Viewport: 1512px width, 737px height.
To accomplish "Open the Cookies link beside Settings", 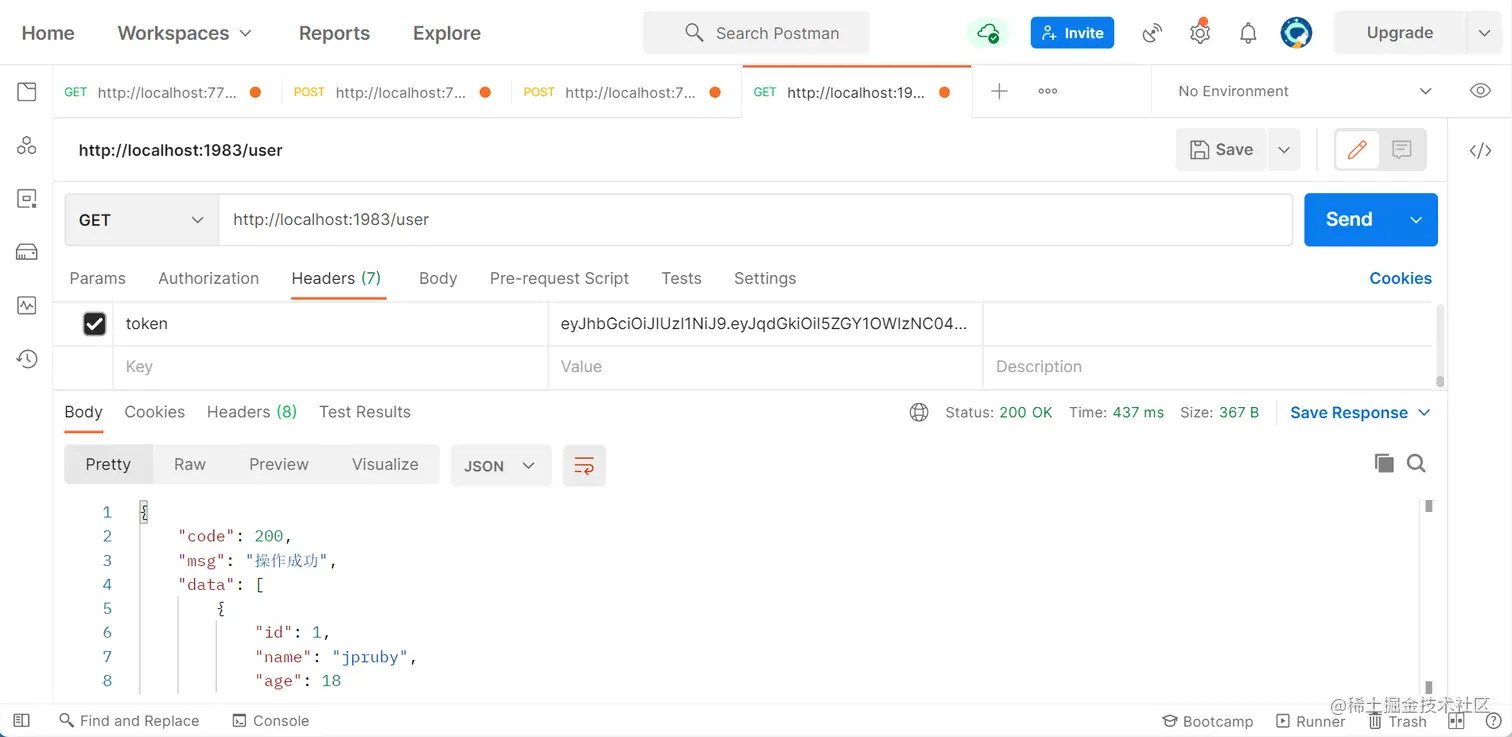I will coord(1400,278).
